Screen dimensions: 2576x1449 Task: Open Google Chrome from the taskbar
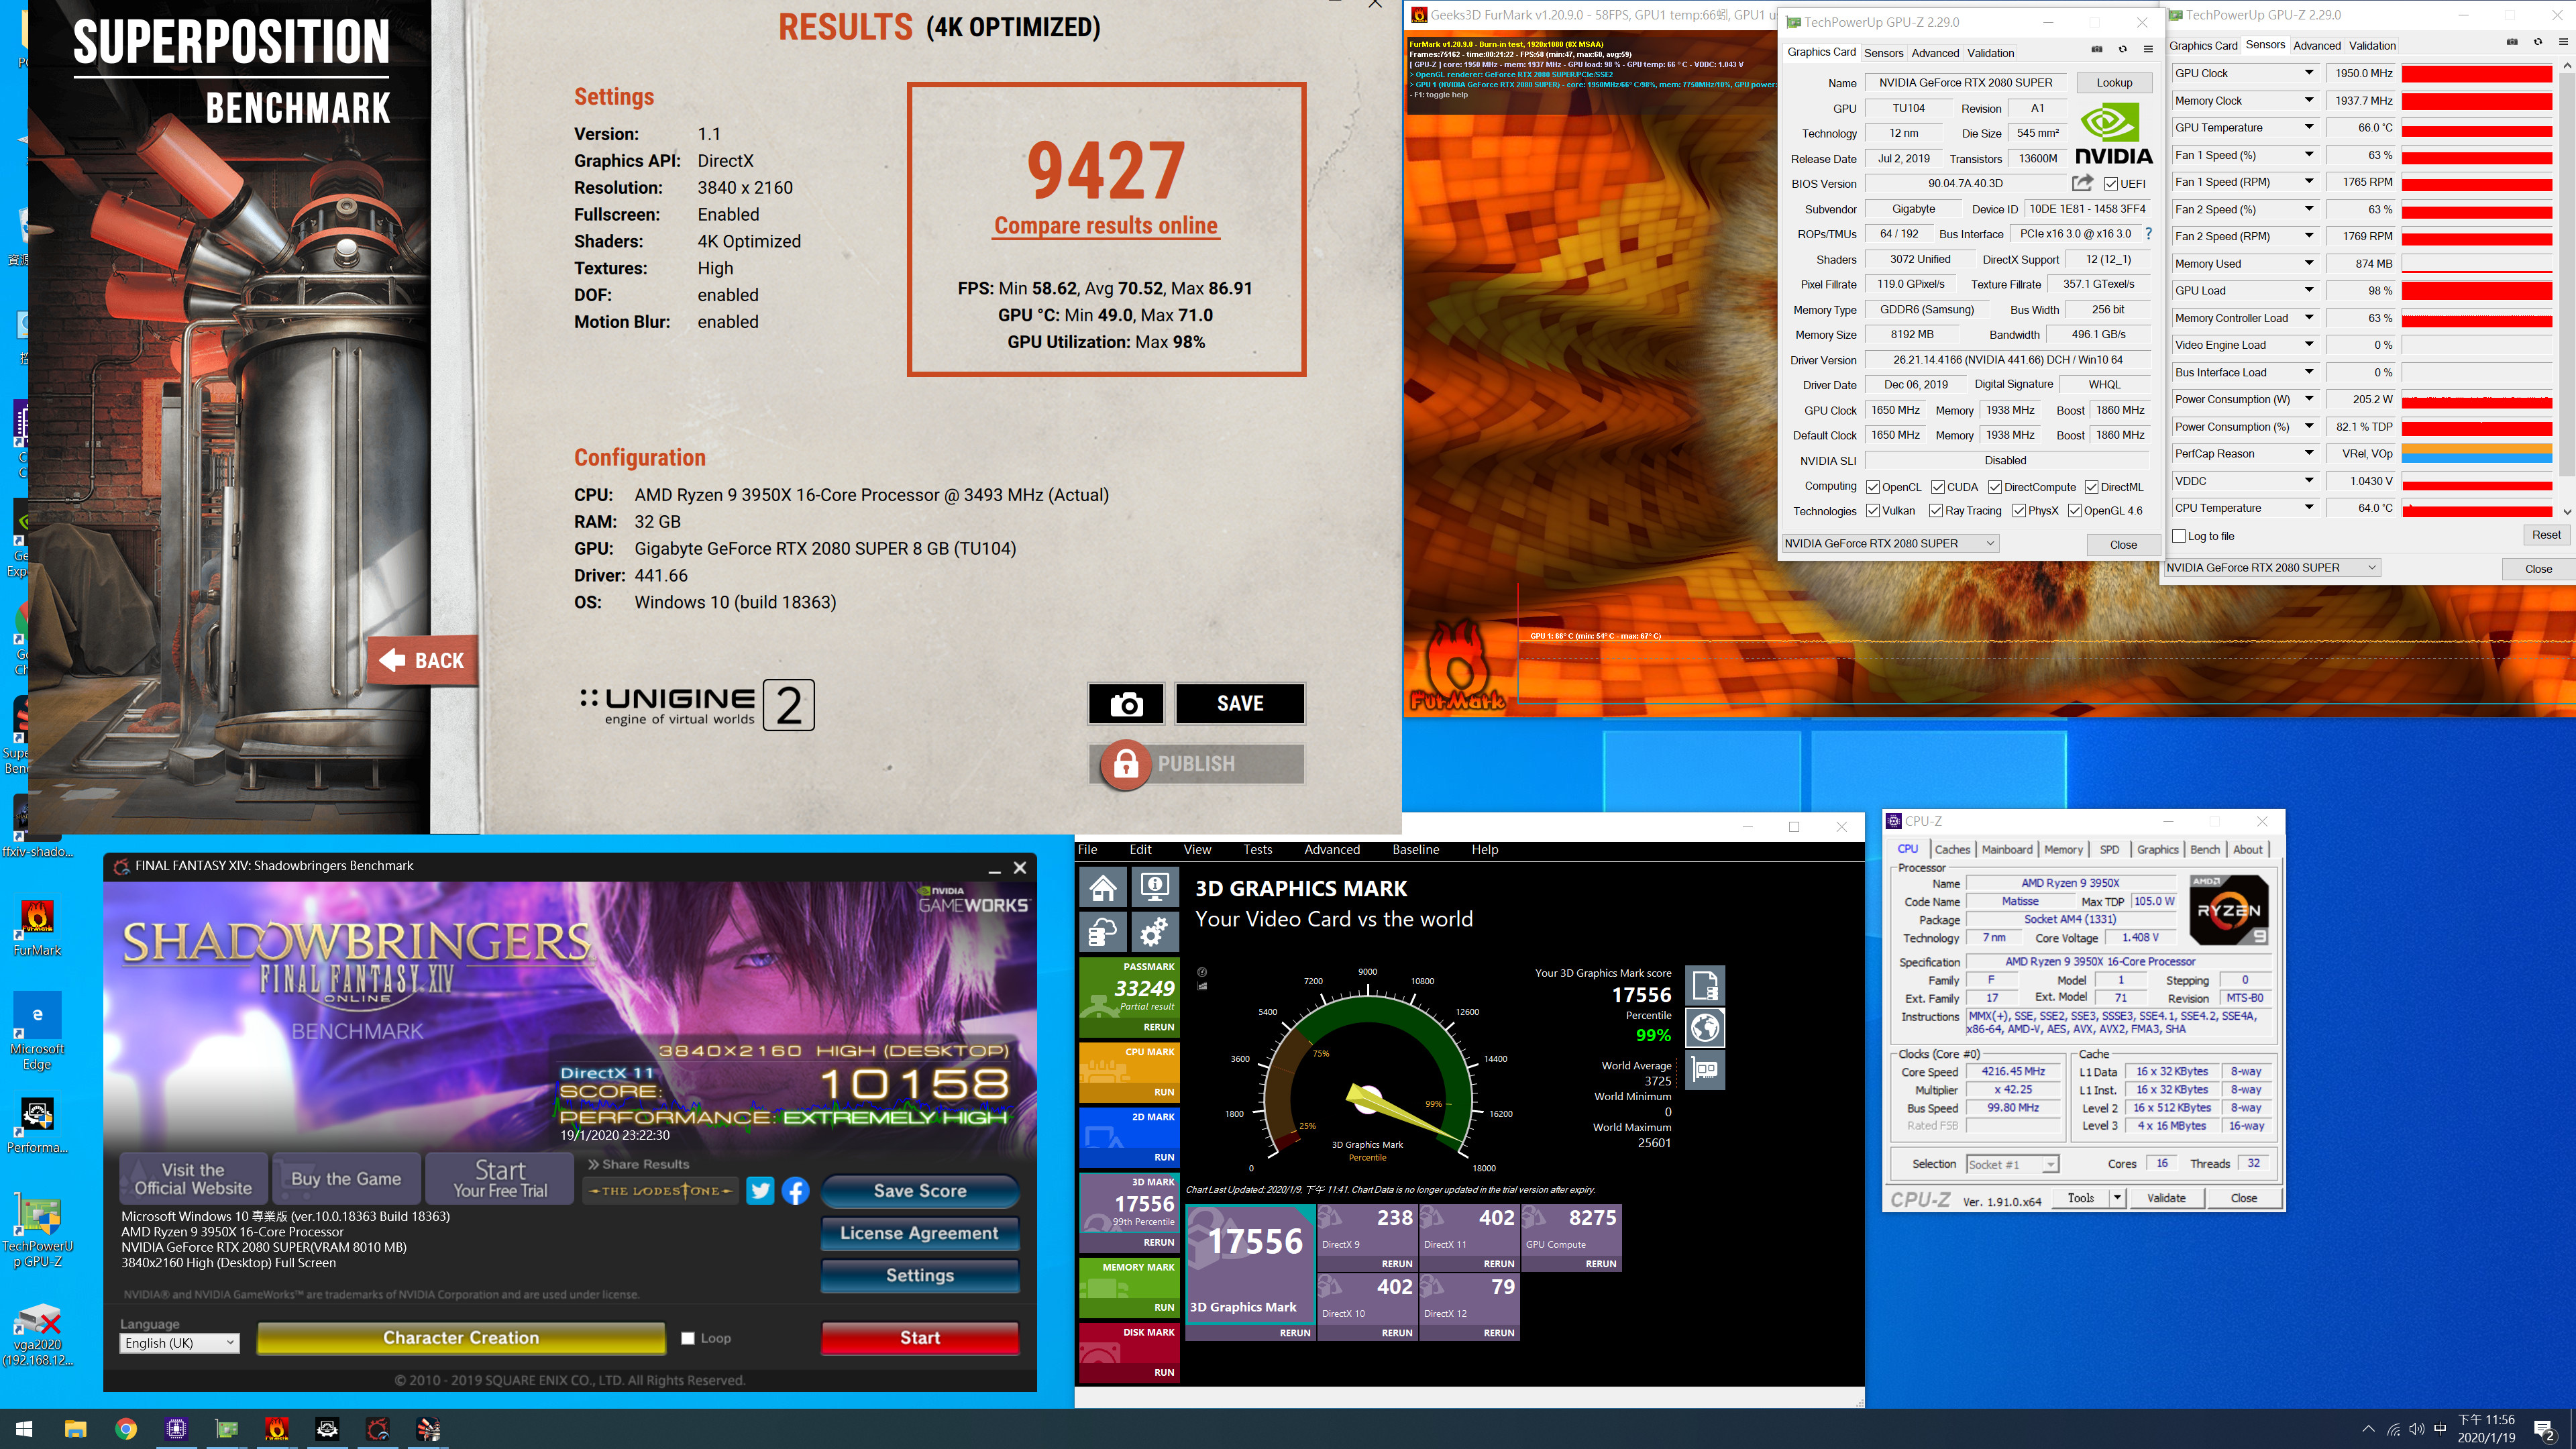(126, 1429)
